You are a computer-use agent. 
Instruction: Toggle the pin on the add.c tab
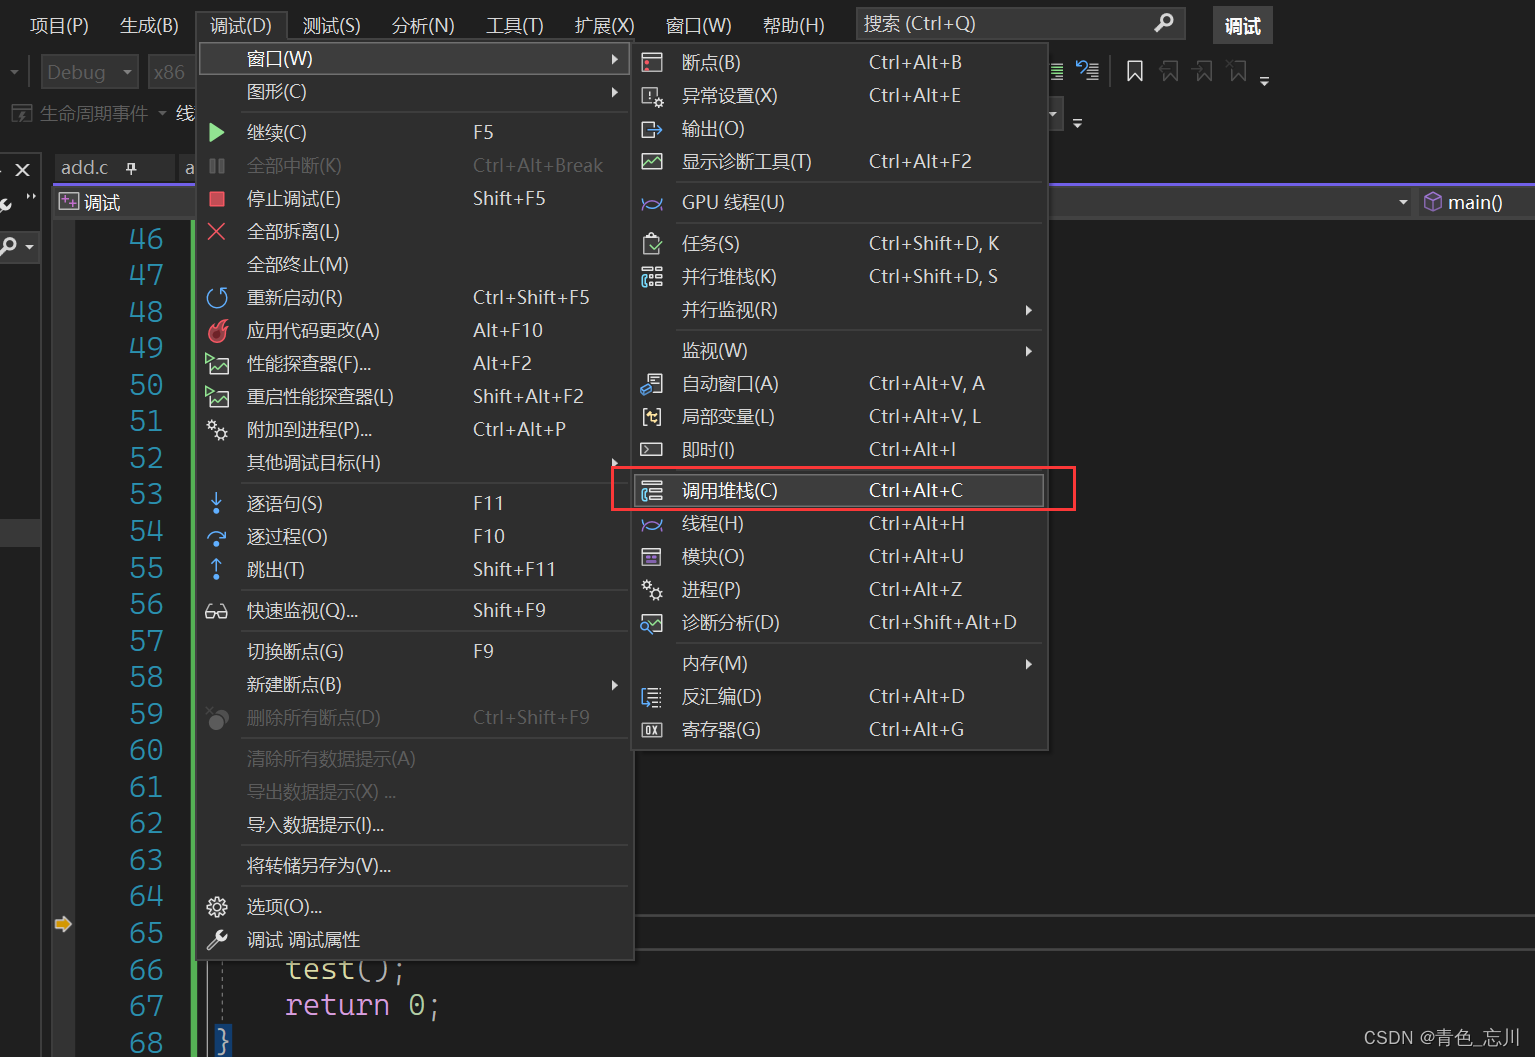click(131, 168)
